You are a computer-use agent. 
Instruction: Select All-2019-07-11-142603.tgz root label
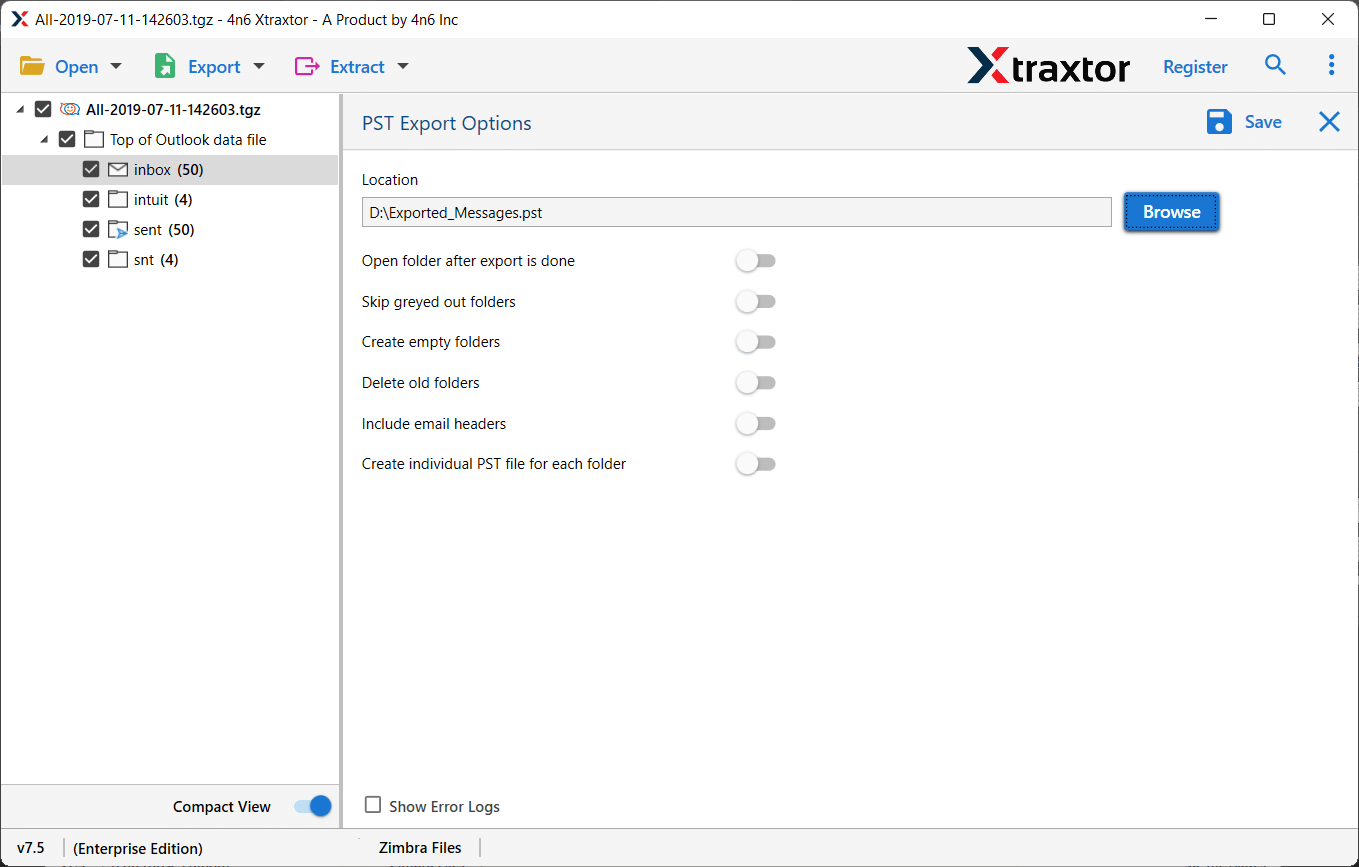coord(173,110)
